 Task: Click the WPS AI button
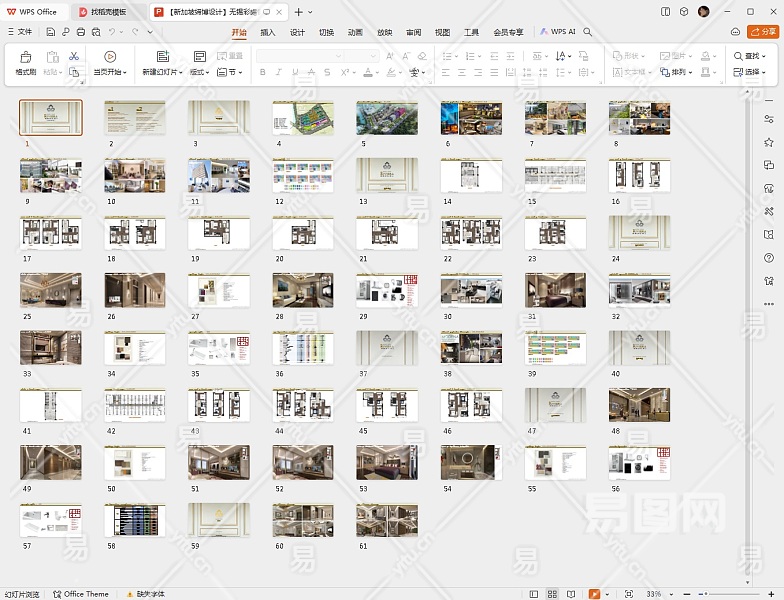click(x=558, y=32)
